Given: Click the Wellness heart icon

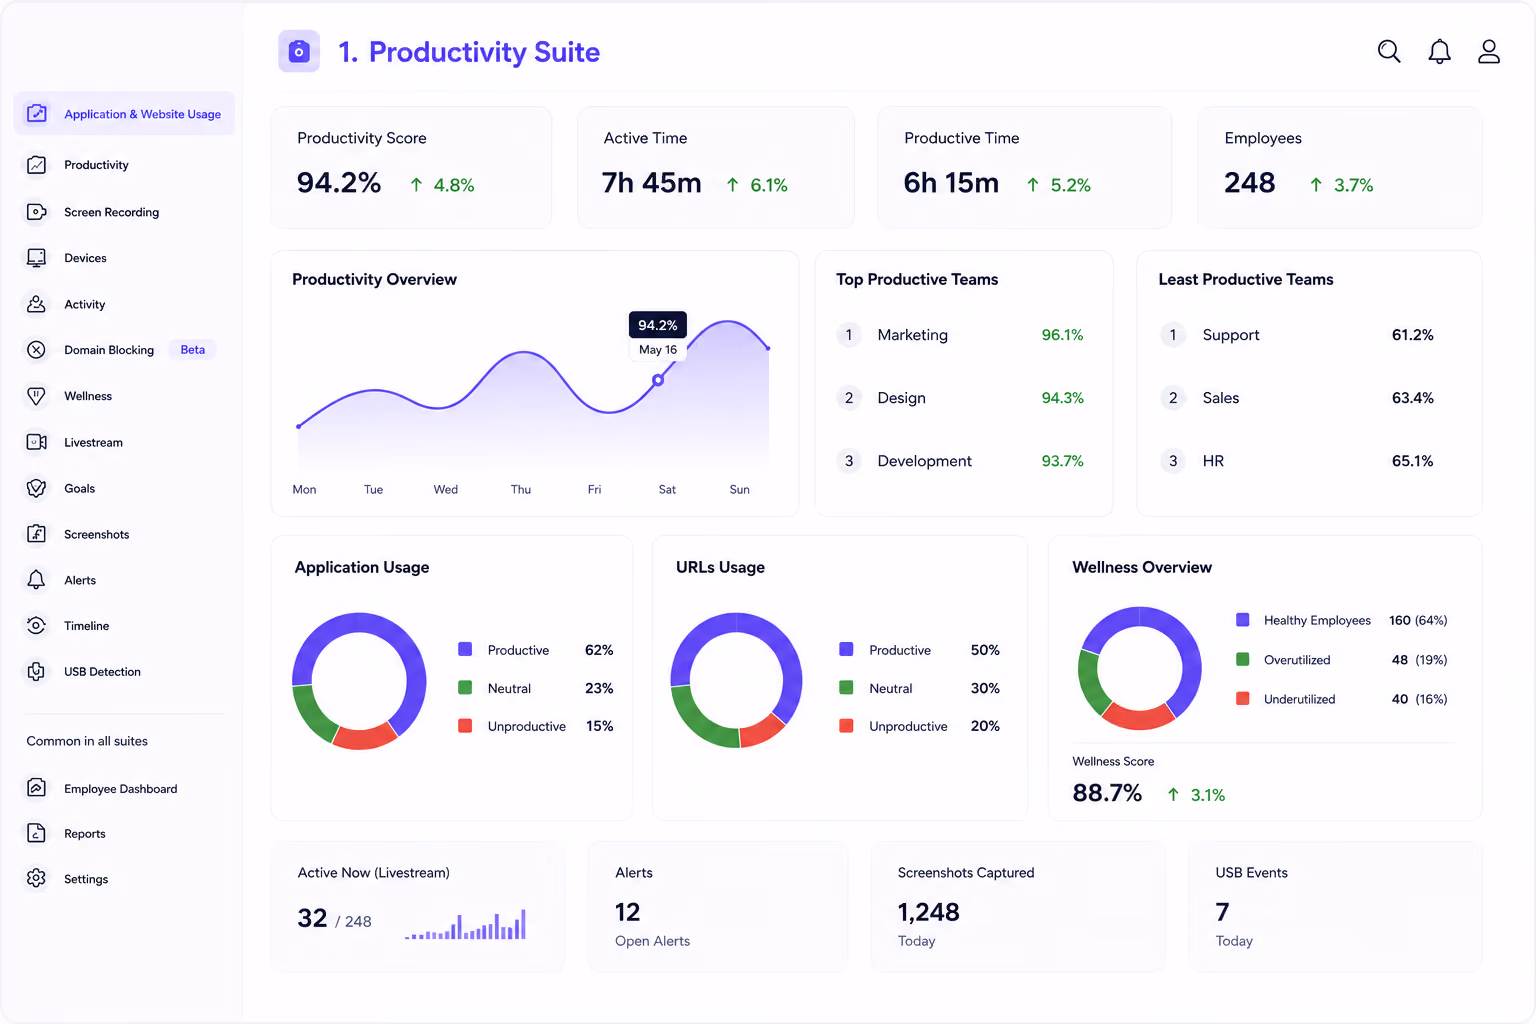Looking at the screenshot, I should click(x=37, y=396).
